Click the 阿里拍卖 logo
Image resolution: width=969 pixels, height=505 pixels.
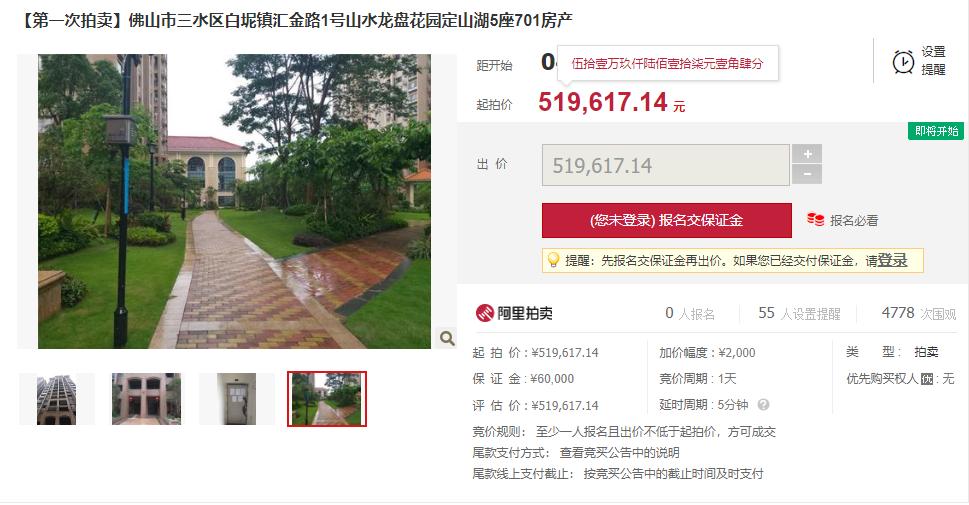click(514, 313)
